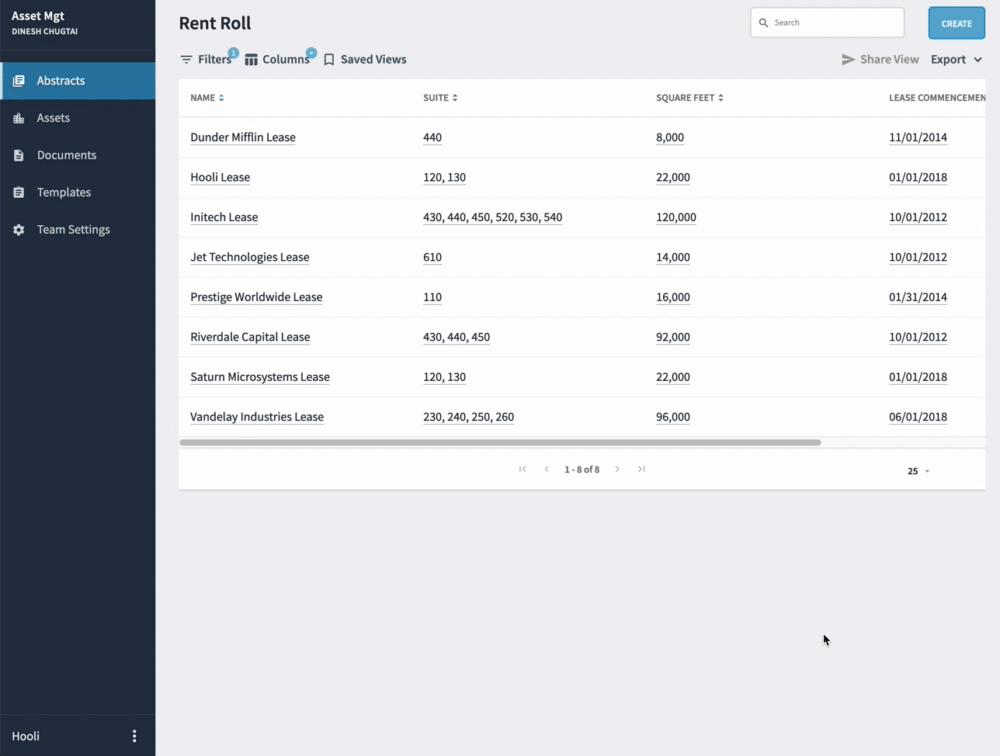Click commencement date 11/01/2014
Viewport: 1000px width, 756px height.
tap(918, 137)
